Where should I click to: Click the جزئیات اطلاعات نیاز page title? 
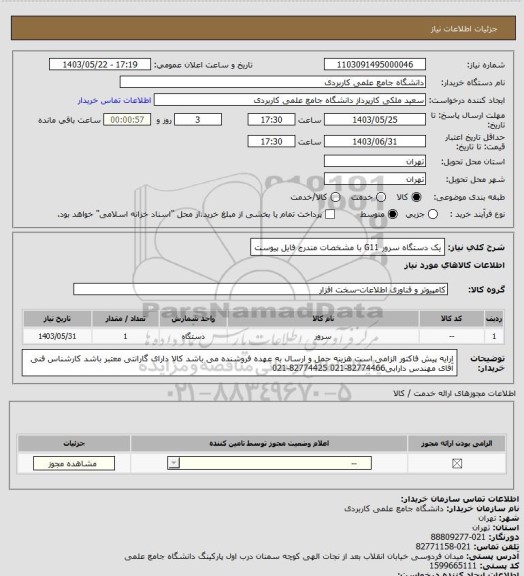click(464, 29)
